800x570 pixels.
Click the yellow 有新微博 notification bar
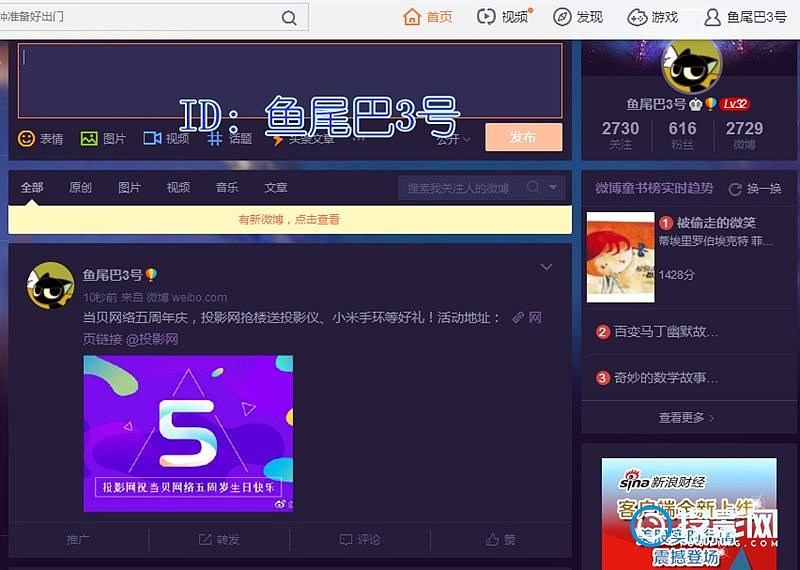point(290,219)
